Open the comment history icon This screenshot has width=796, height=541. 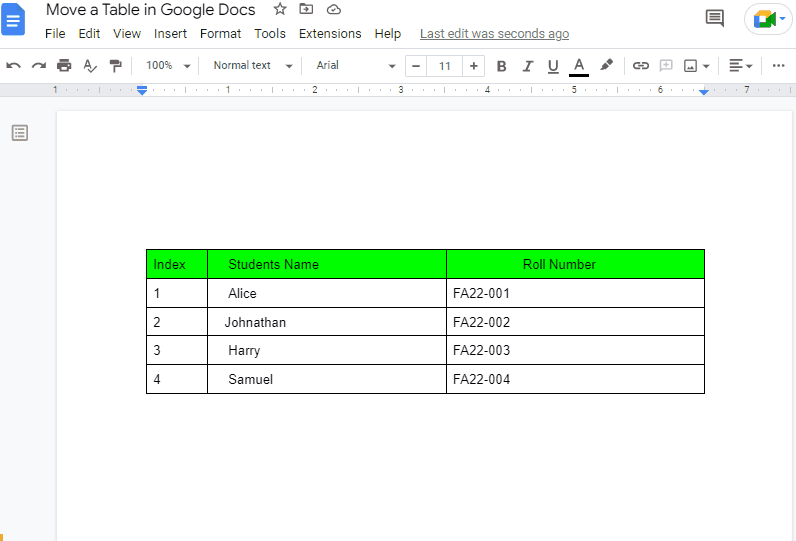pos(715,18)
